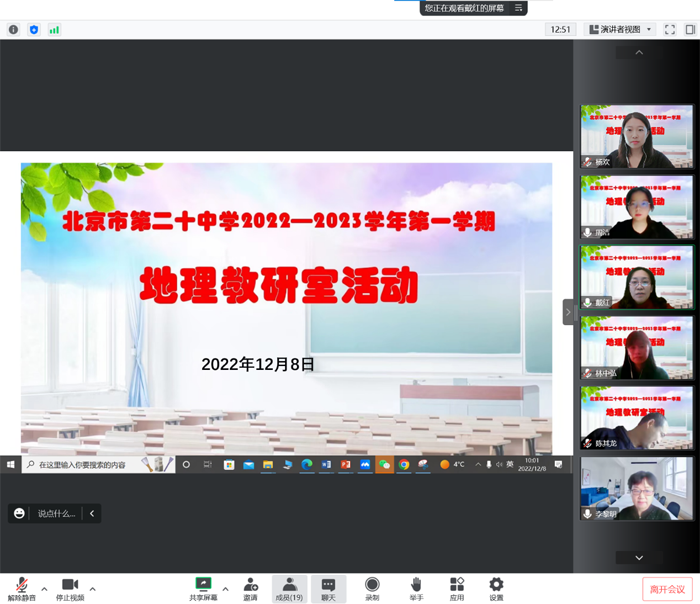
Task: Collapse the quick chat bar arrow
Action: (x=92, y=513)
